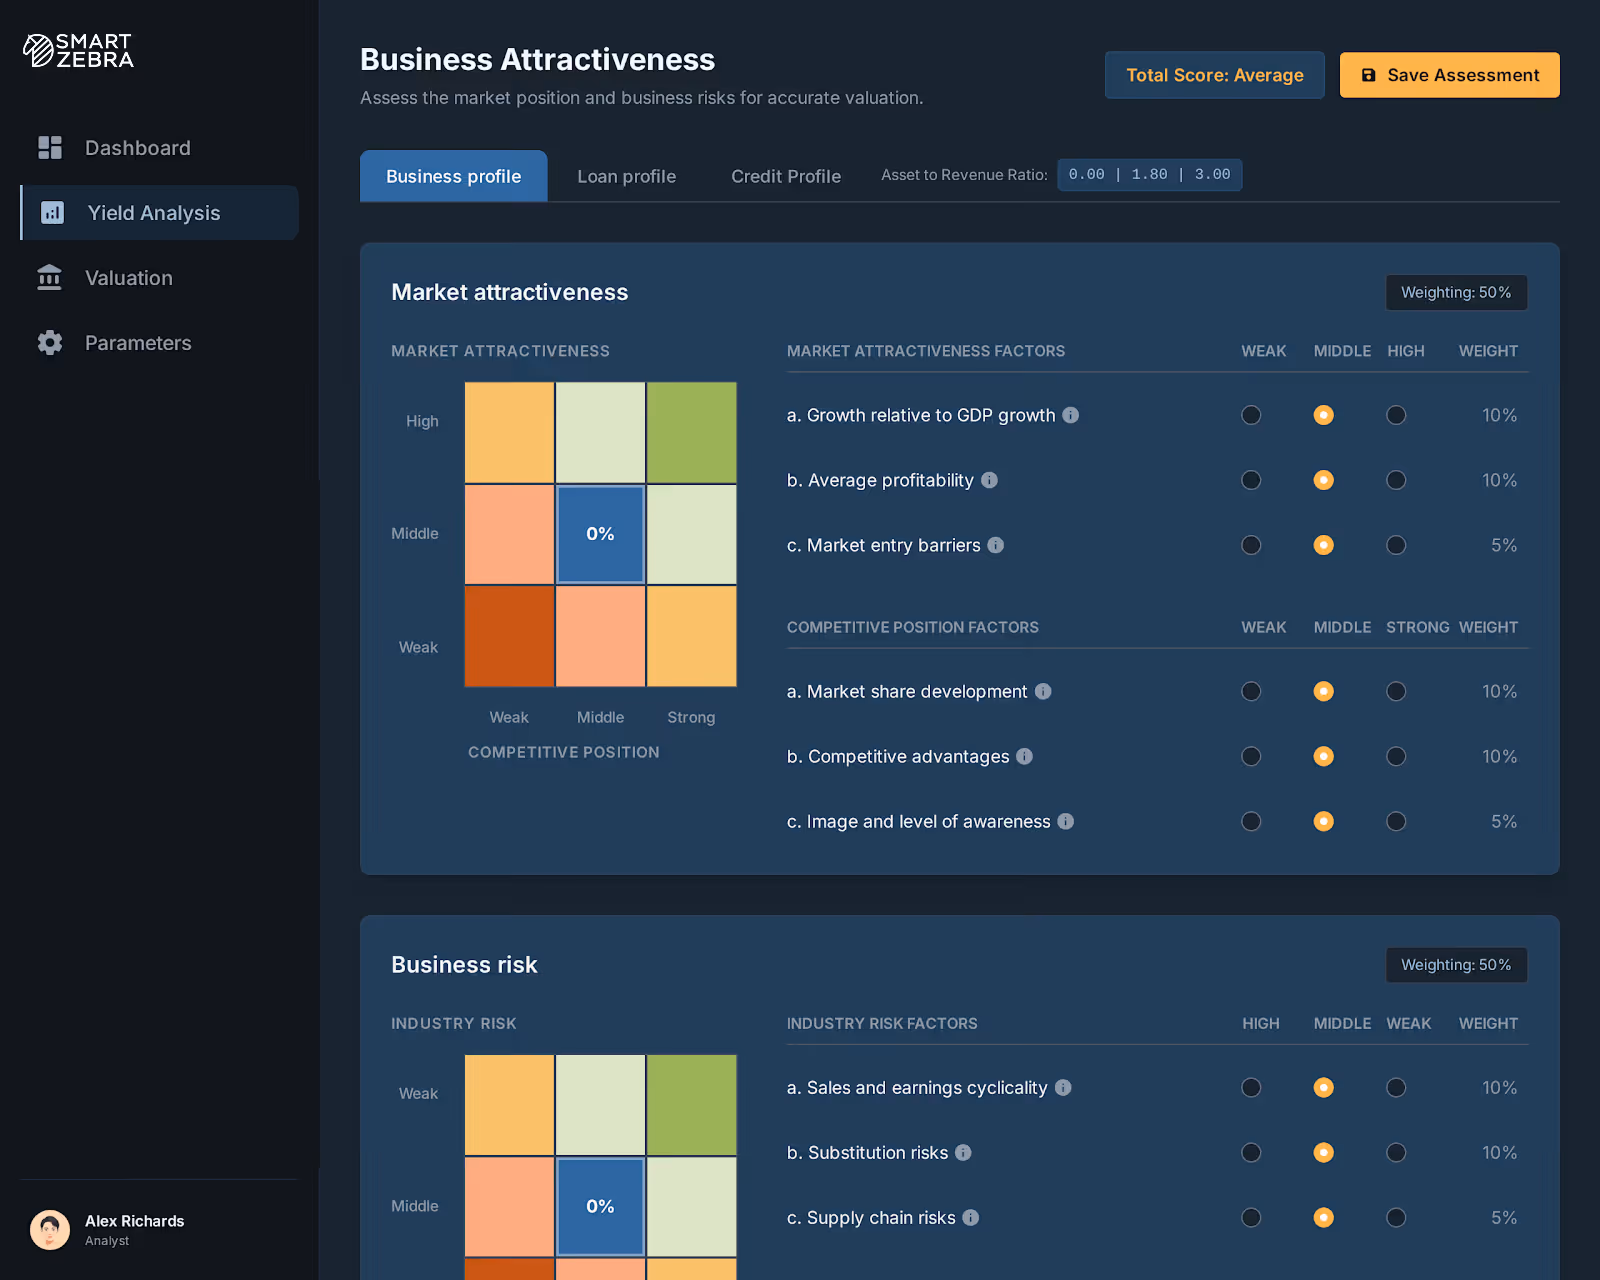Click the Save Assessment button
Viewport: 1600px width, 1280px height.
pos(1450,75)
